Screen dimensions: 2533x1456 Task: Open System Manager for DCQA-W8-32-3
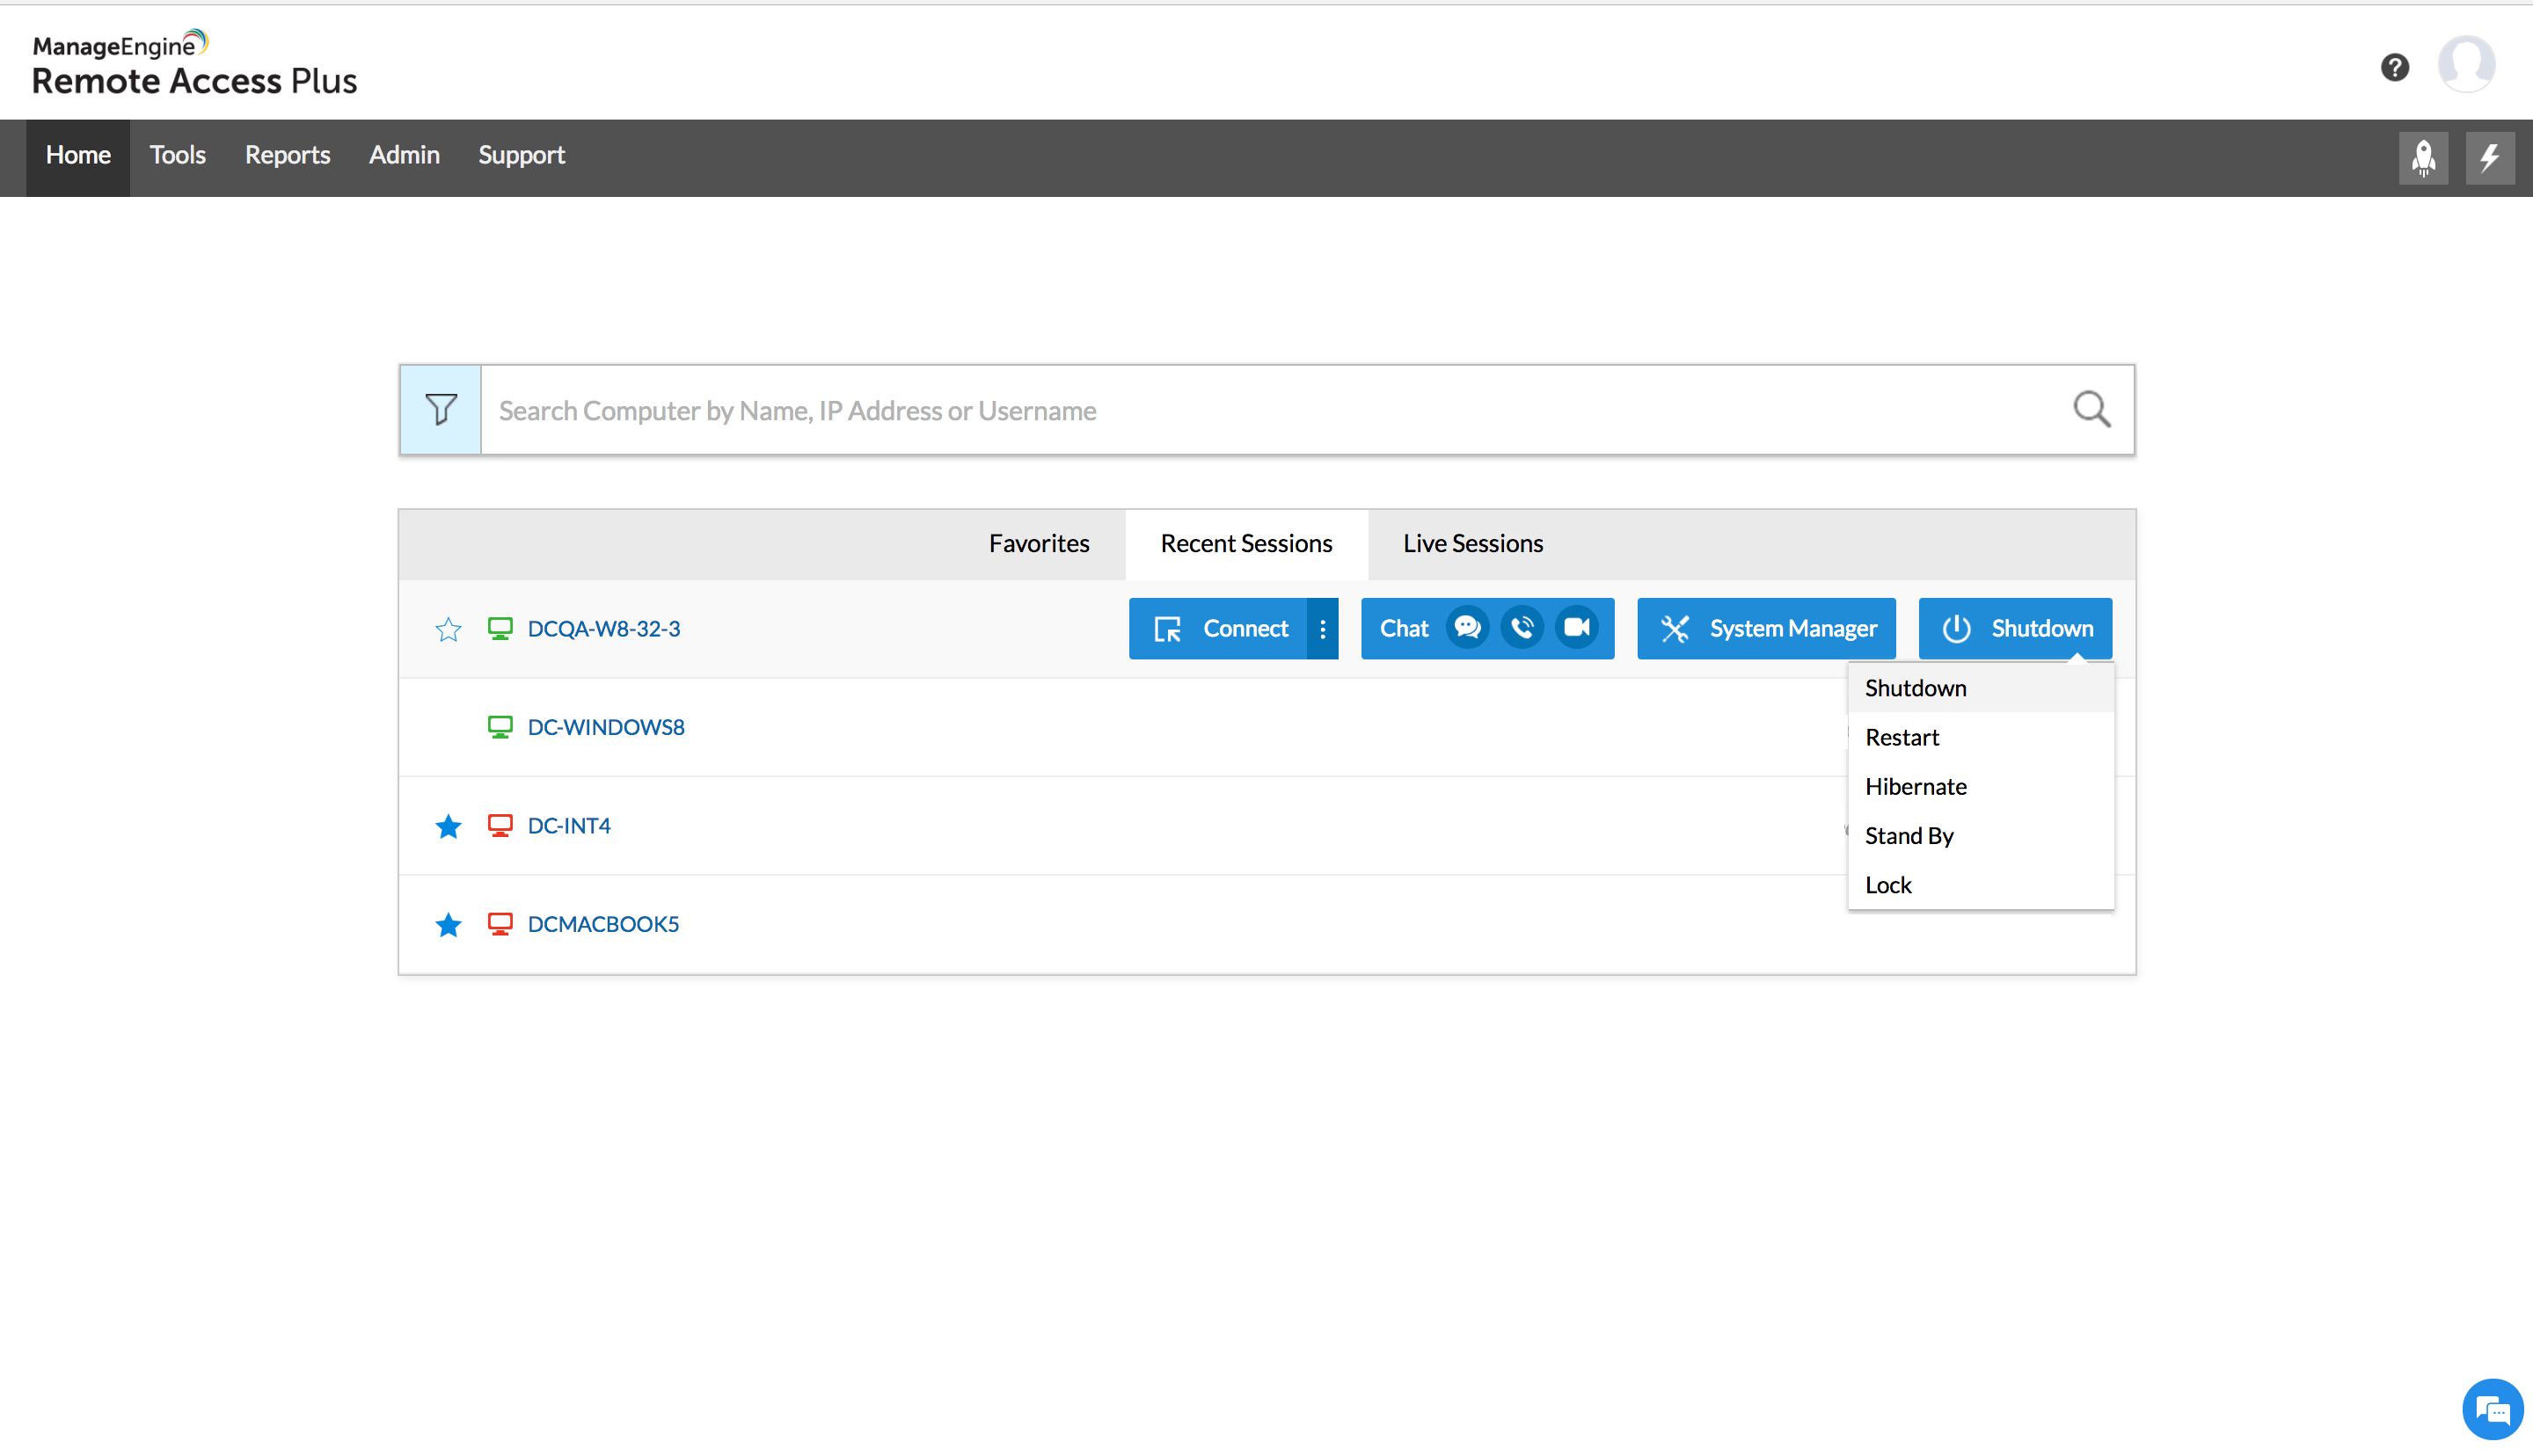click(x=1766, y=628)
